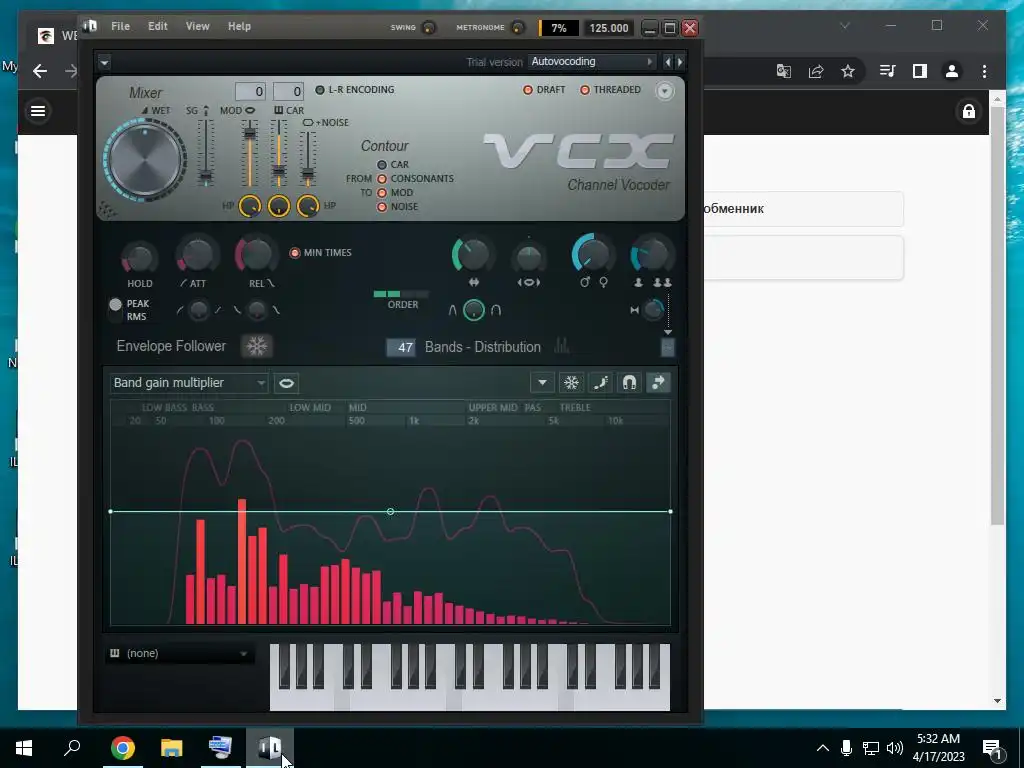1024x768 pixels.
Task: Click the filter bell shape knob
Action: coord(473,310)
